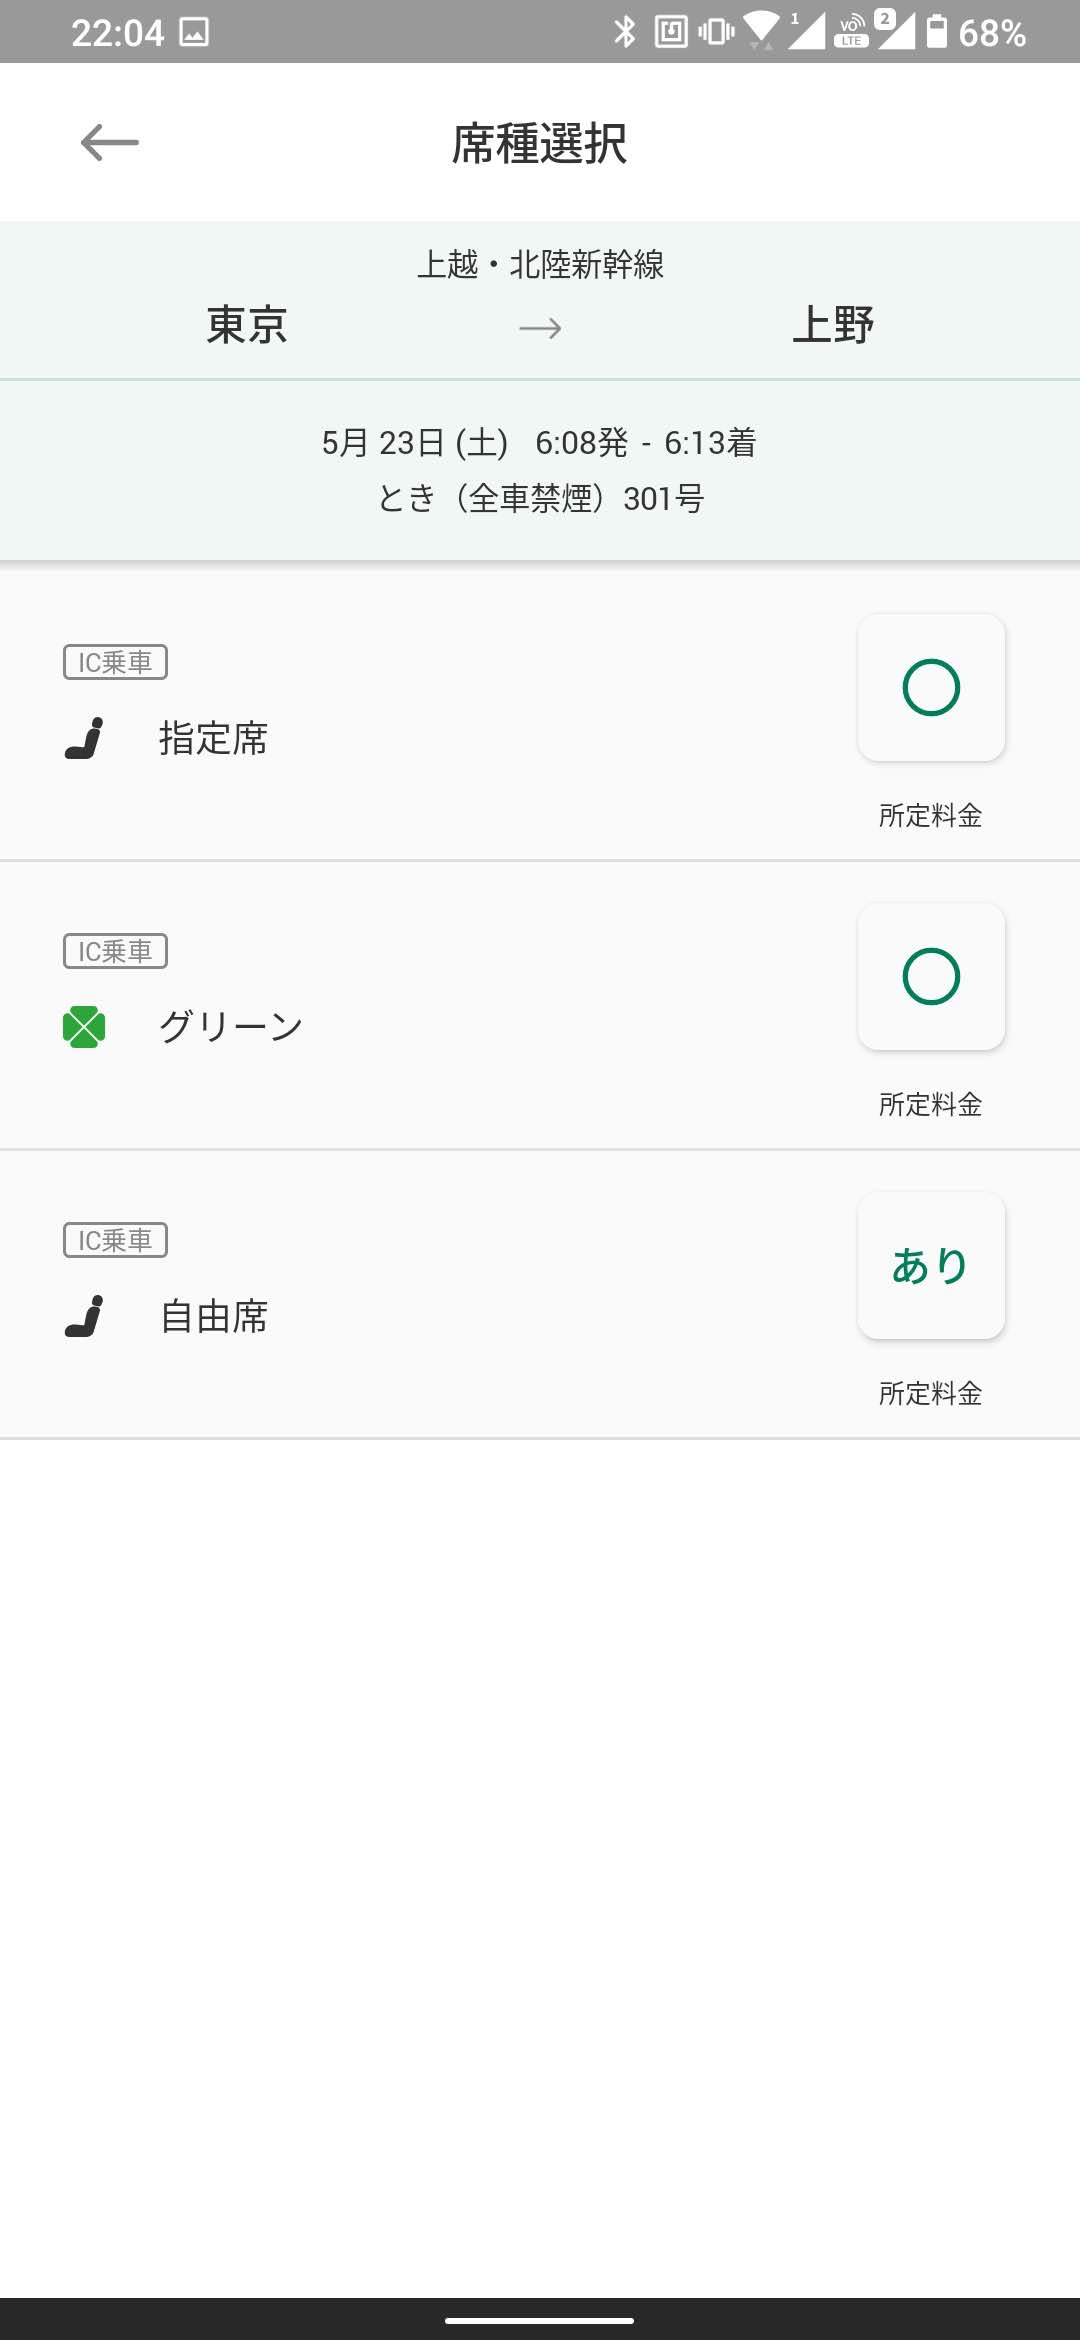Tap the back arrow icon
The width and height of the screenshot is (1080, 2340).
[110, 142]
